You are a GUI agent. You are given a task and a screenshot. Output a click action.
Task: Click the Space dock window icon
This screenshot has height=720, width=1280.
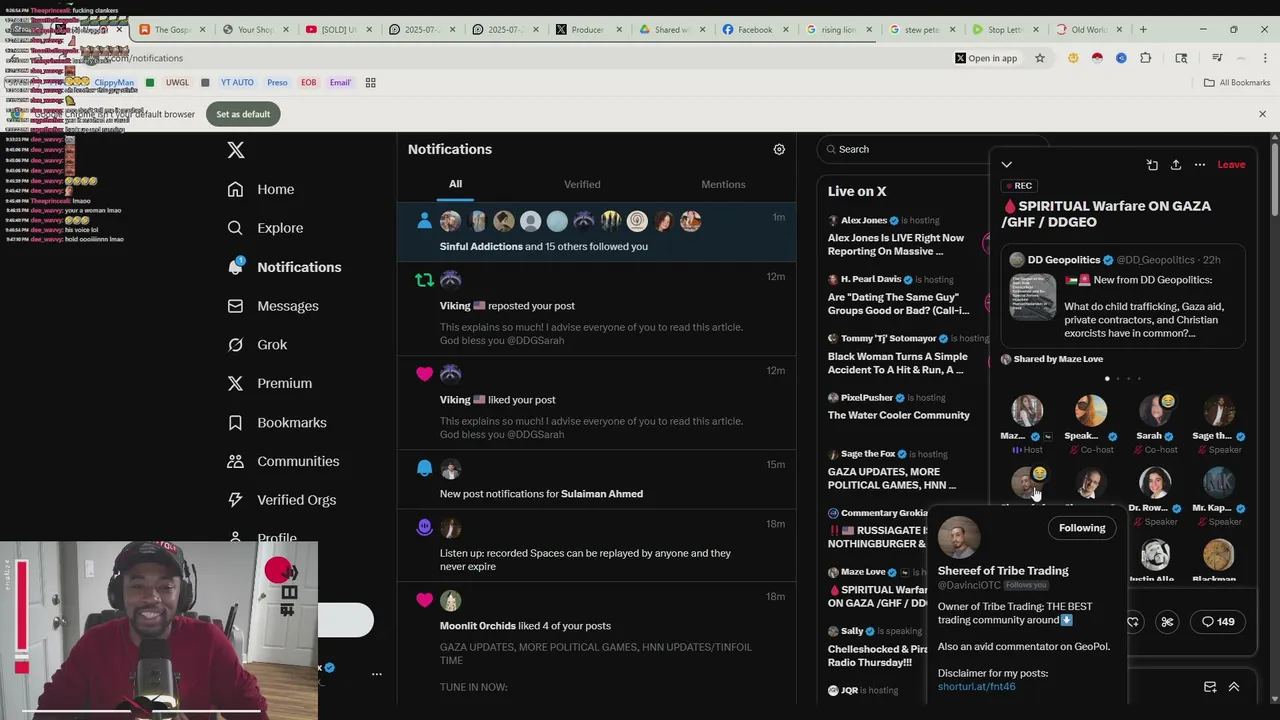click(1152, 165)
